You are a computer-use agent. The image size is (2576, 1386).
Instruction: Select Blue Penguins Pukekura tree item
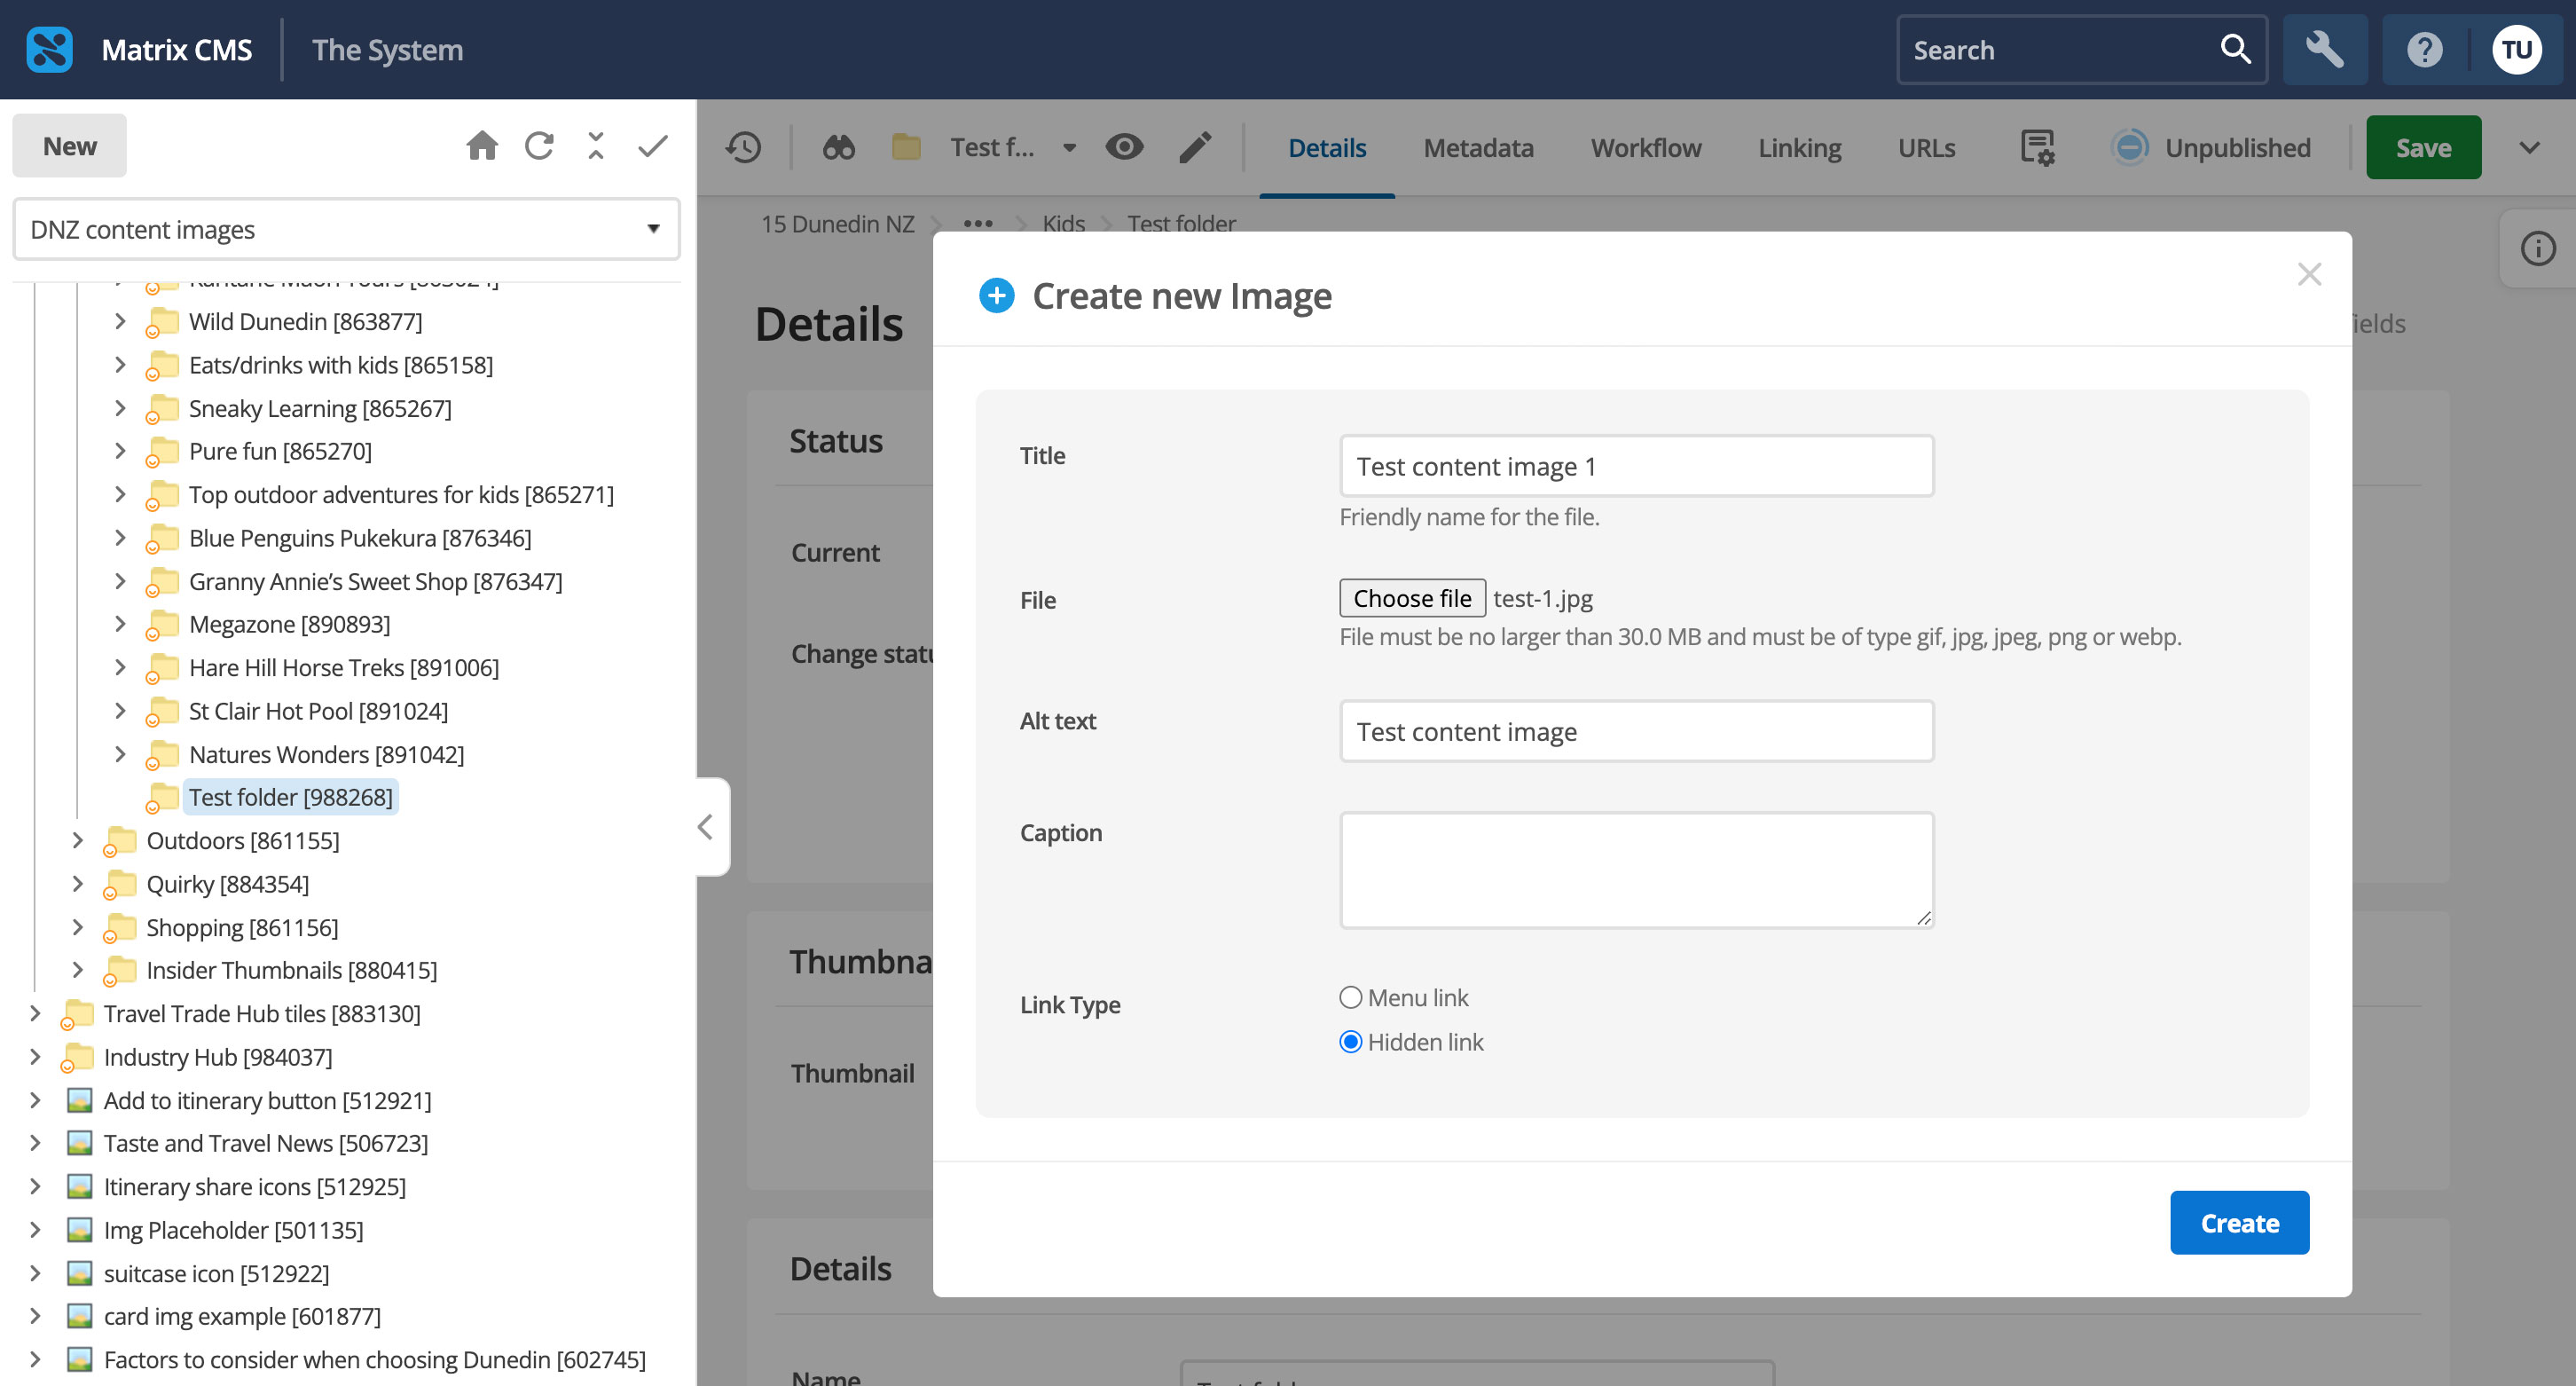pos(360,538)
